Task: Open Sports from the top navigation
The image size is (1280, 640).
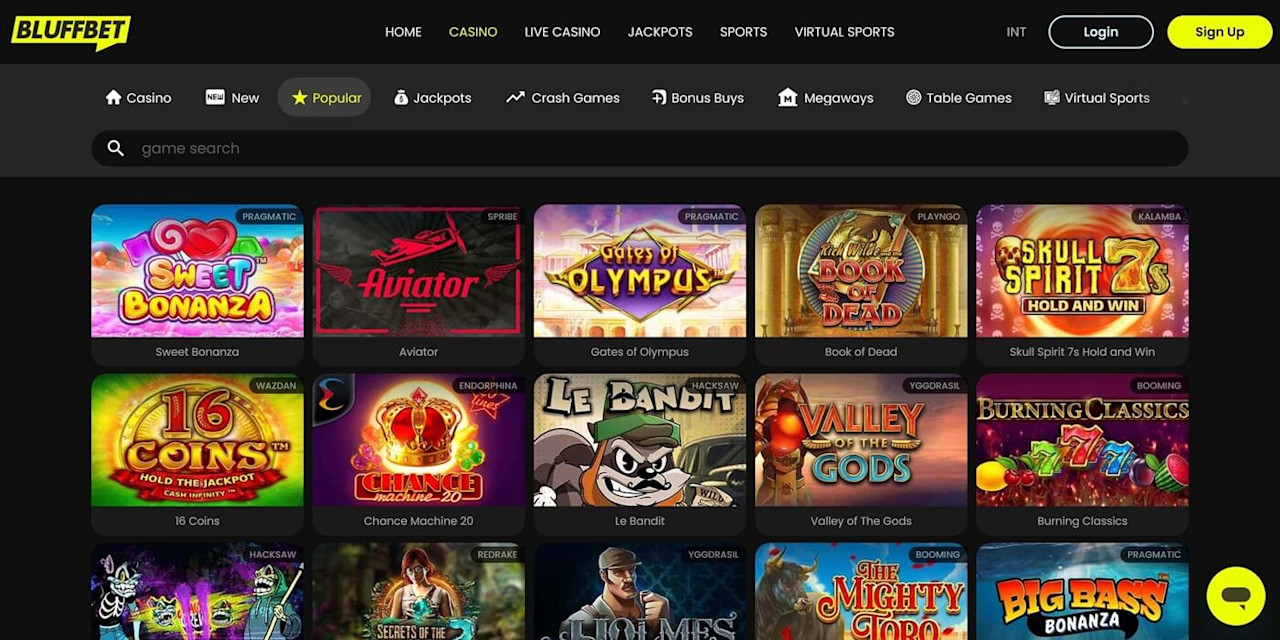Action: tap(743, 32)
